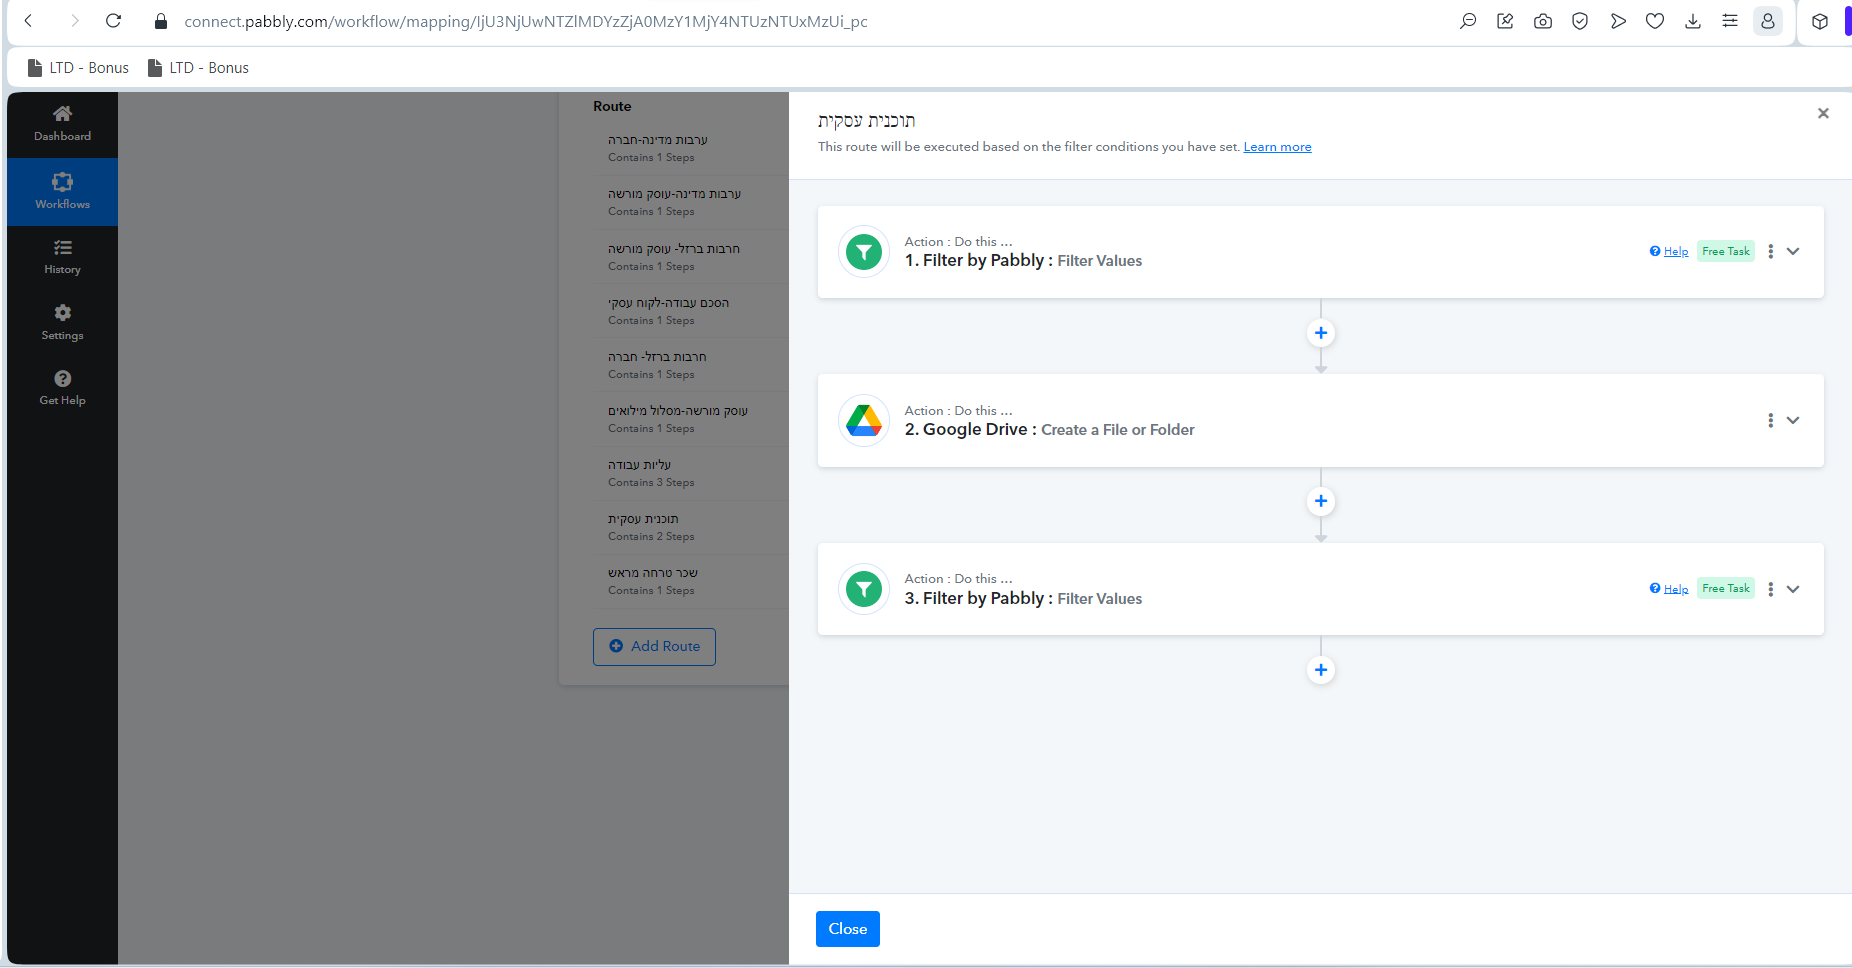This screenshot has width=1852, height=968.
Task: Open Dashboard in sidebar
Action: [62, 124]
